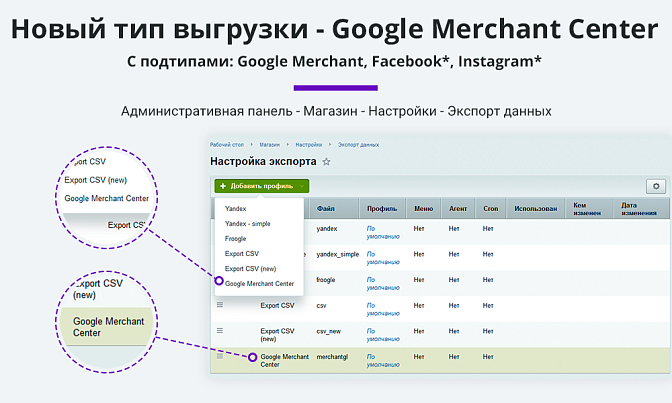The image size is (672, 403).
Task: Open the gear settings button of the table
Action: click(656, 186)
